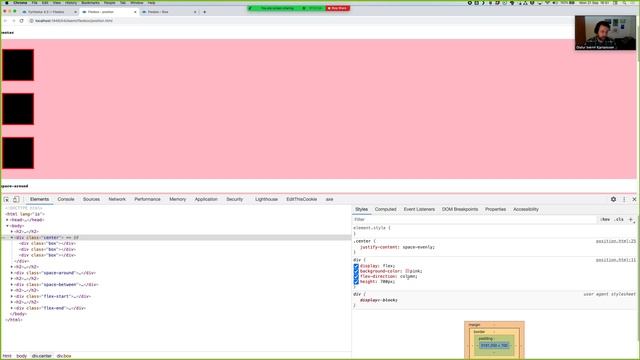Viewport: 640px width, 360px height.
Task: Open the Application tab
Action: [206, 199]
